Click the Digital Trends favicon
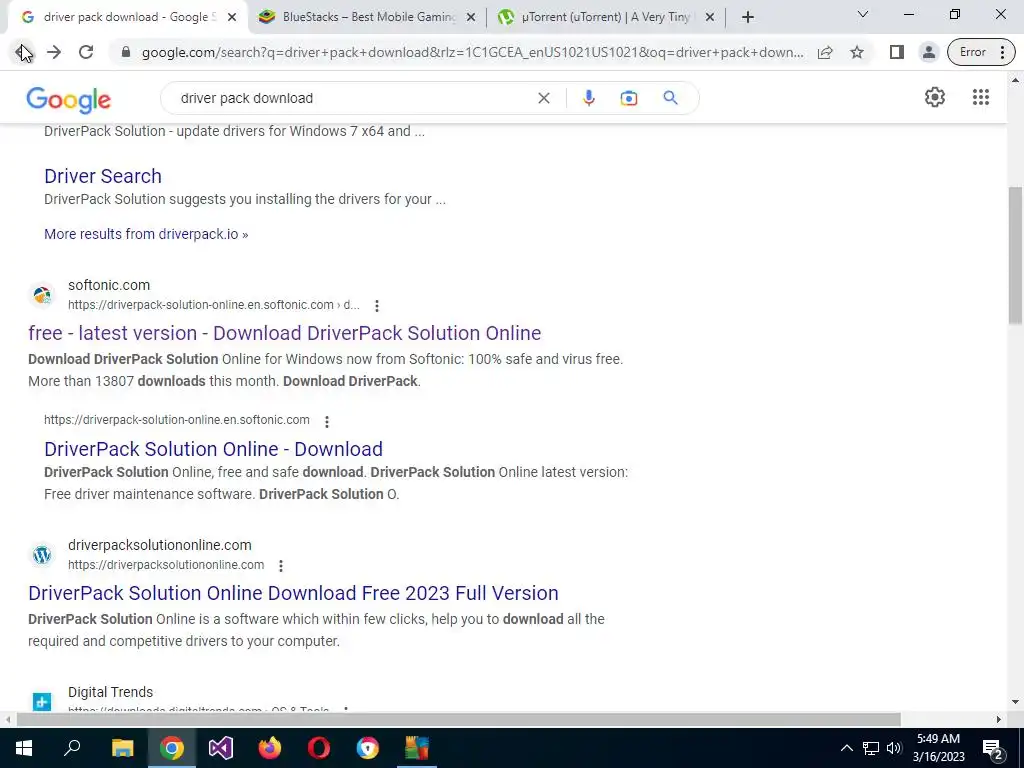 point(42,701)
